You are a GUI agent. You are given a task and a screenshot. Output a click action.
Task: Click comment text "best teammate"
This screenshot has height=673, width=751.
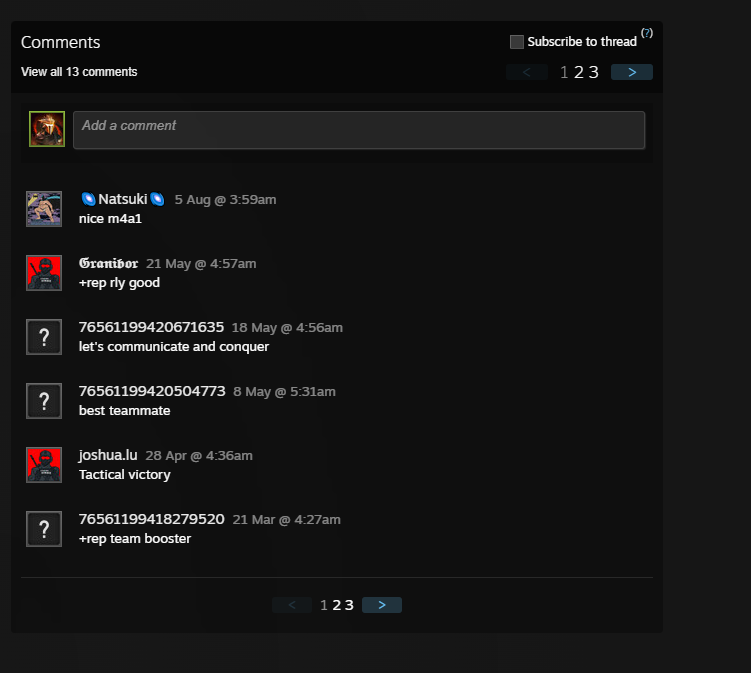(x=125, y=411)
